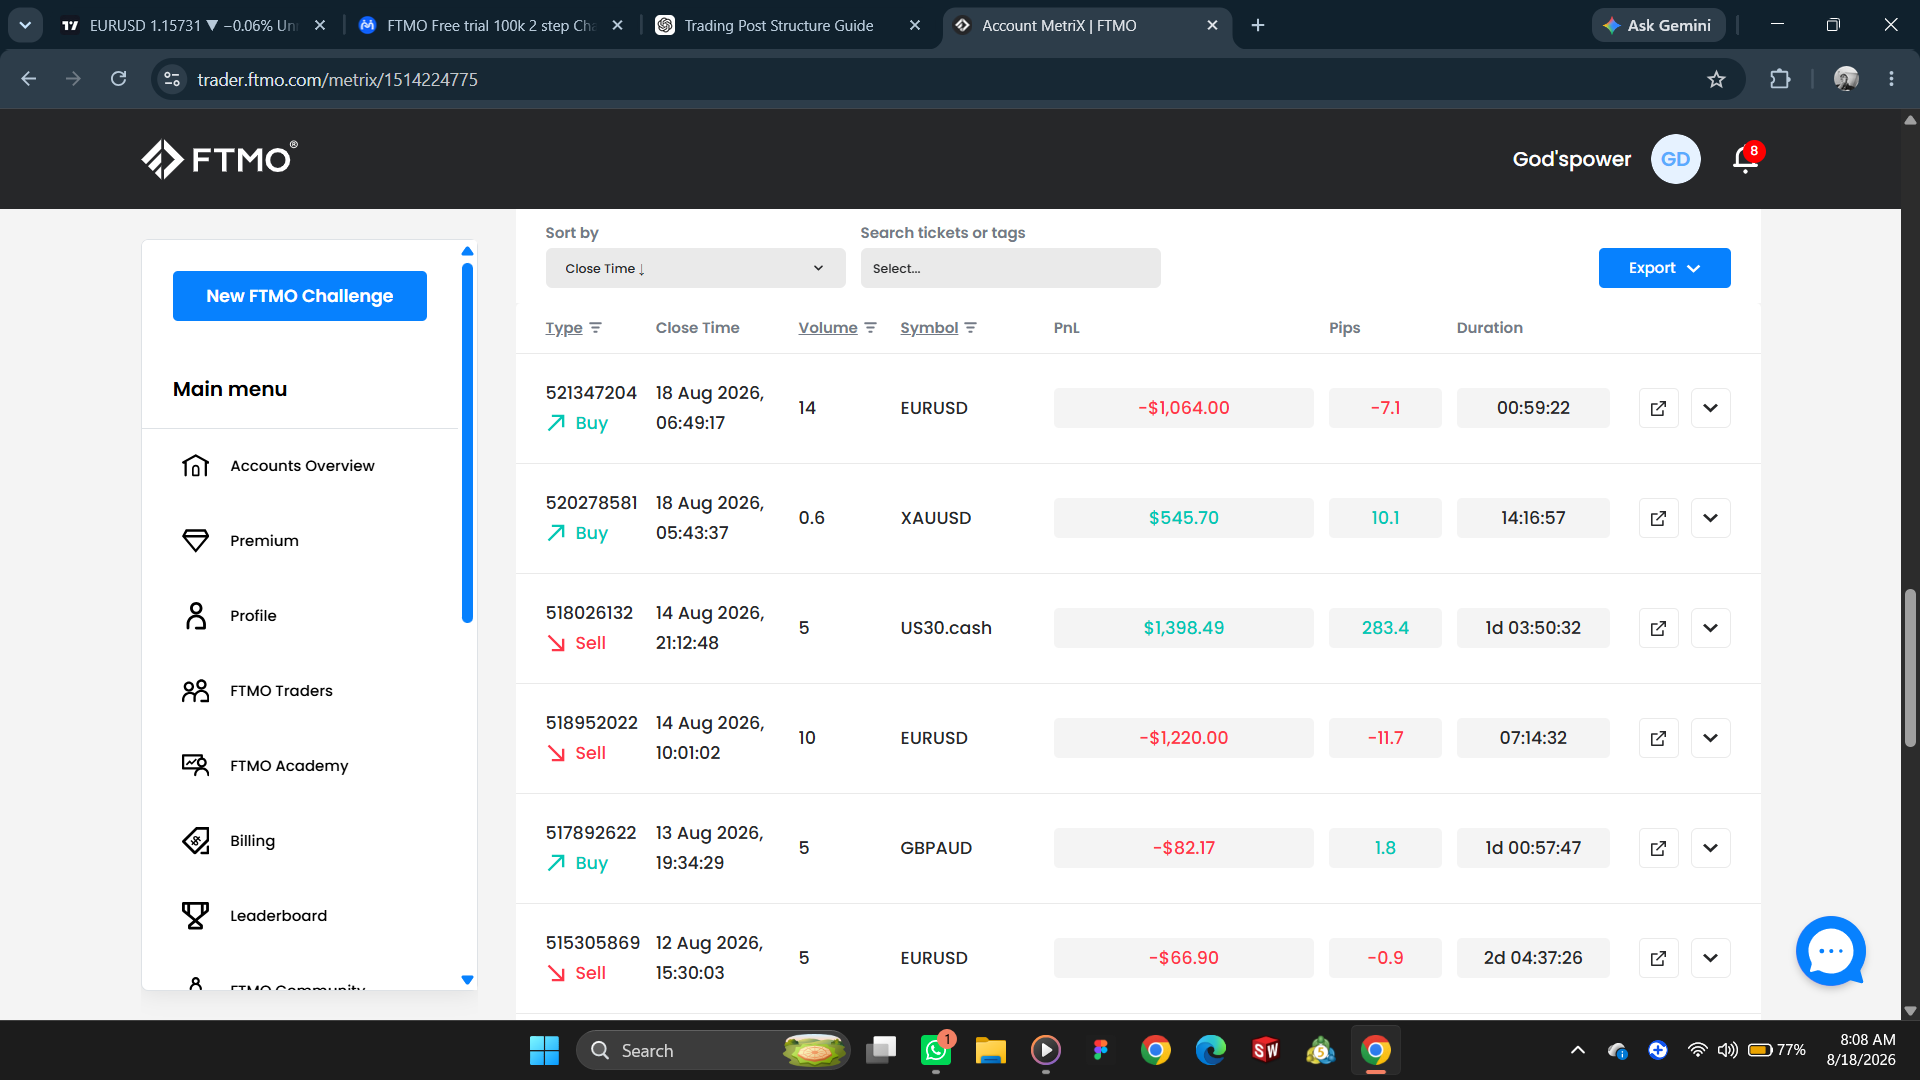Go to Leaderboard menu item

(x=278, y=916)
